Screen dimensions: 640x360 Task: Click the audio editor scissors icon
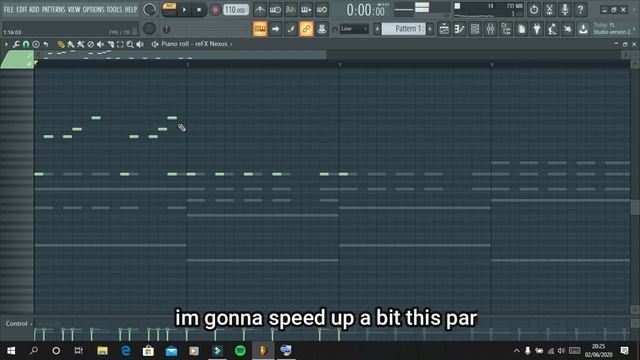tap(549, 10)
